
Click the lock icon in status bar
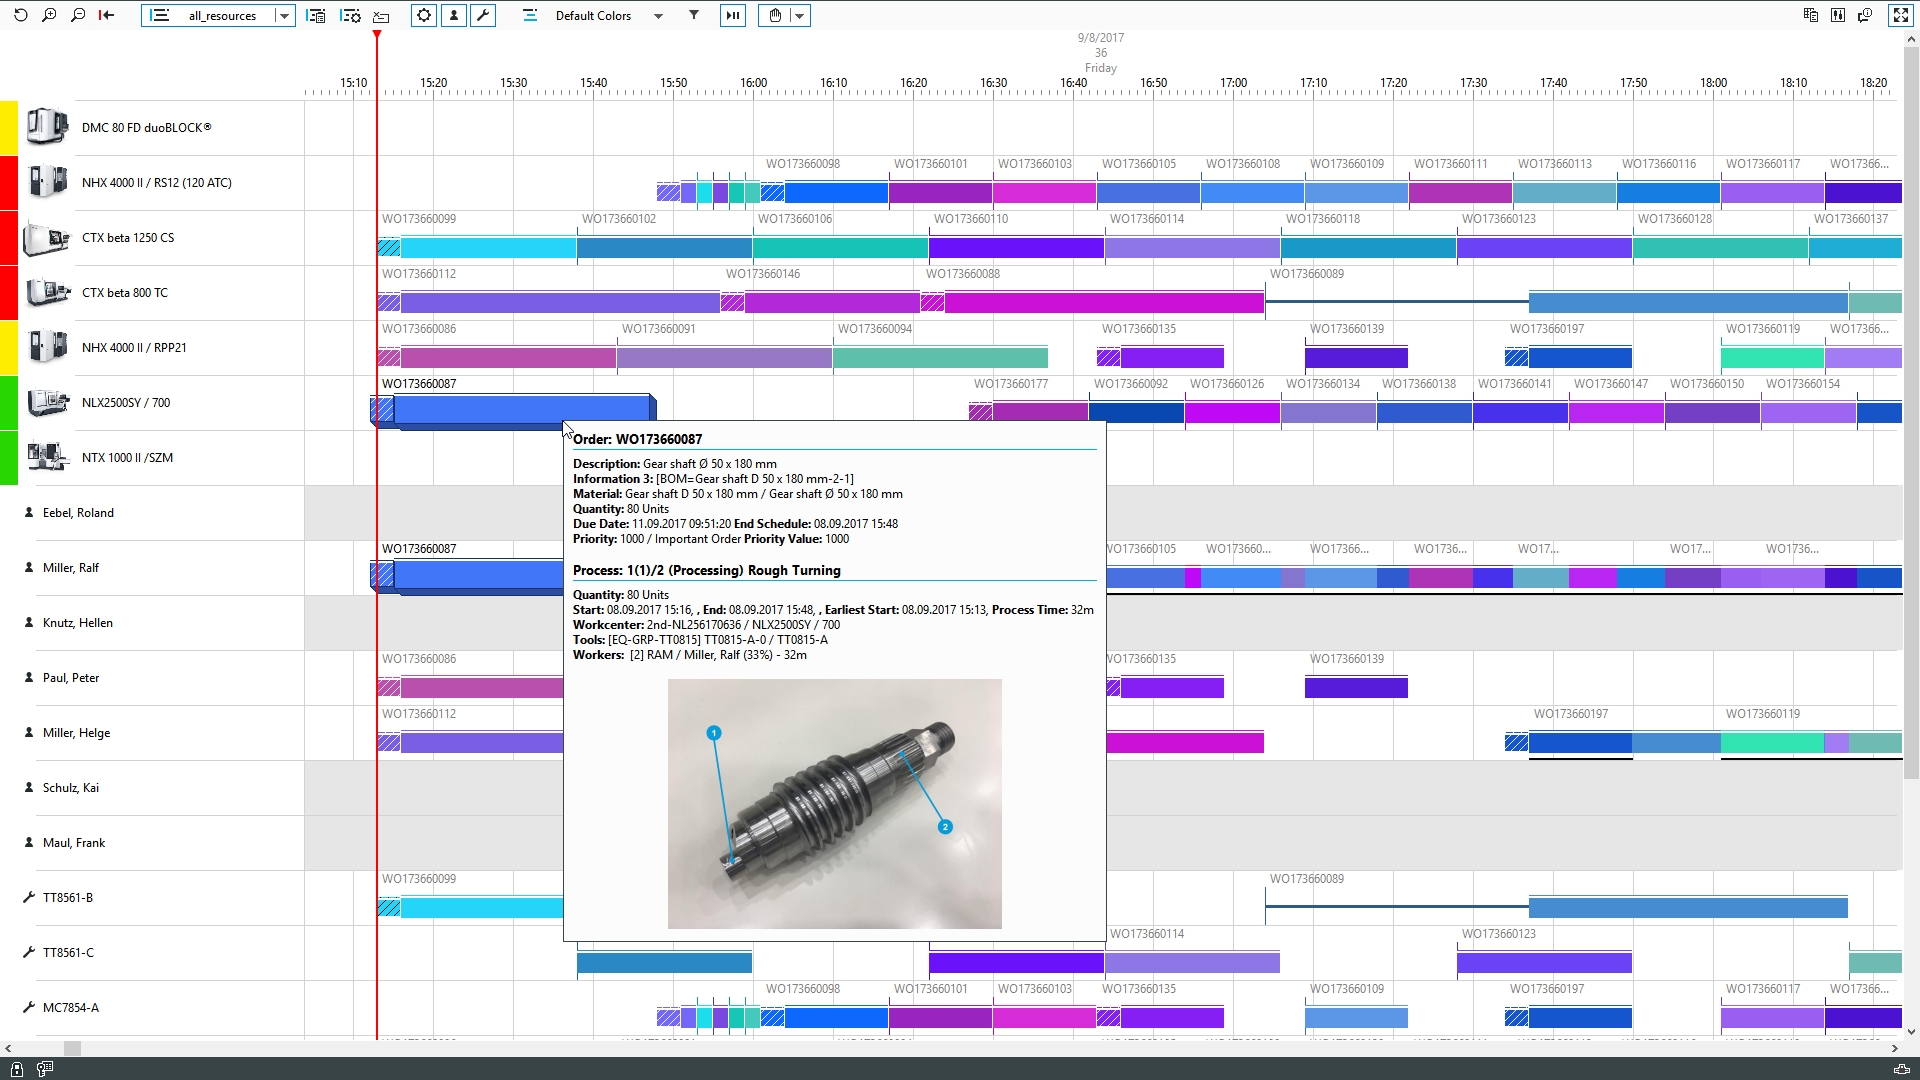coord(17,1069)
